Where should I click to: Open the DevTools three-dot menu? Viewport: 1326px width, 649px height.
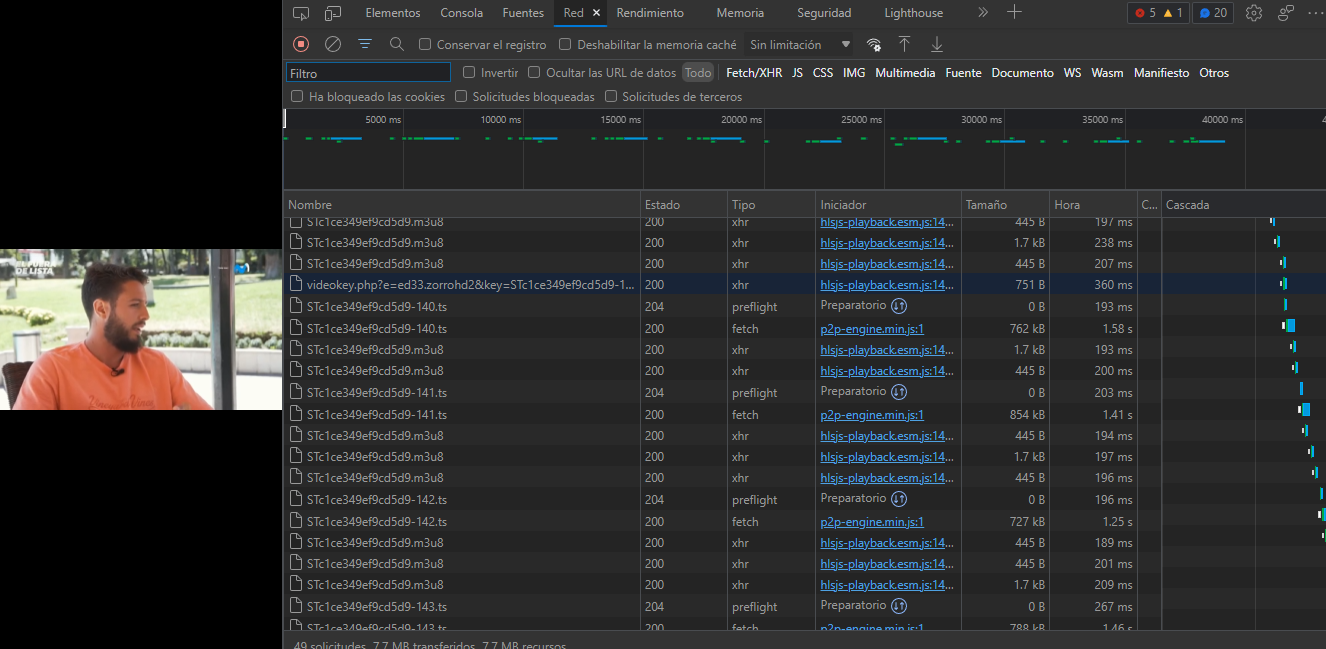coord(1314,13)
